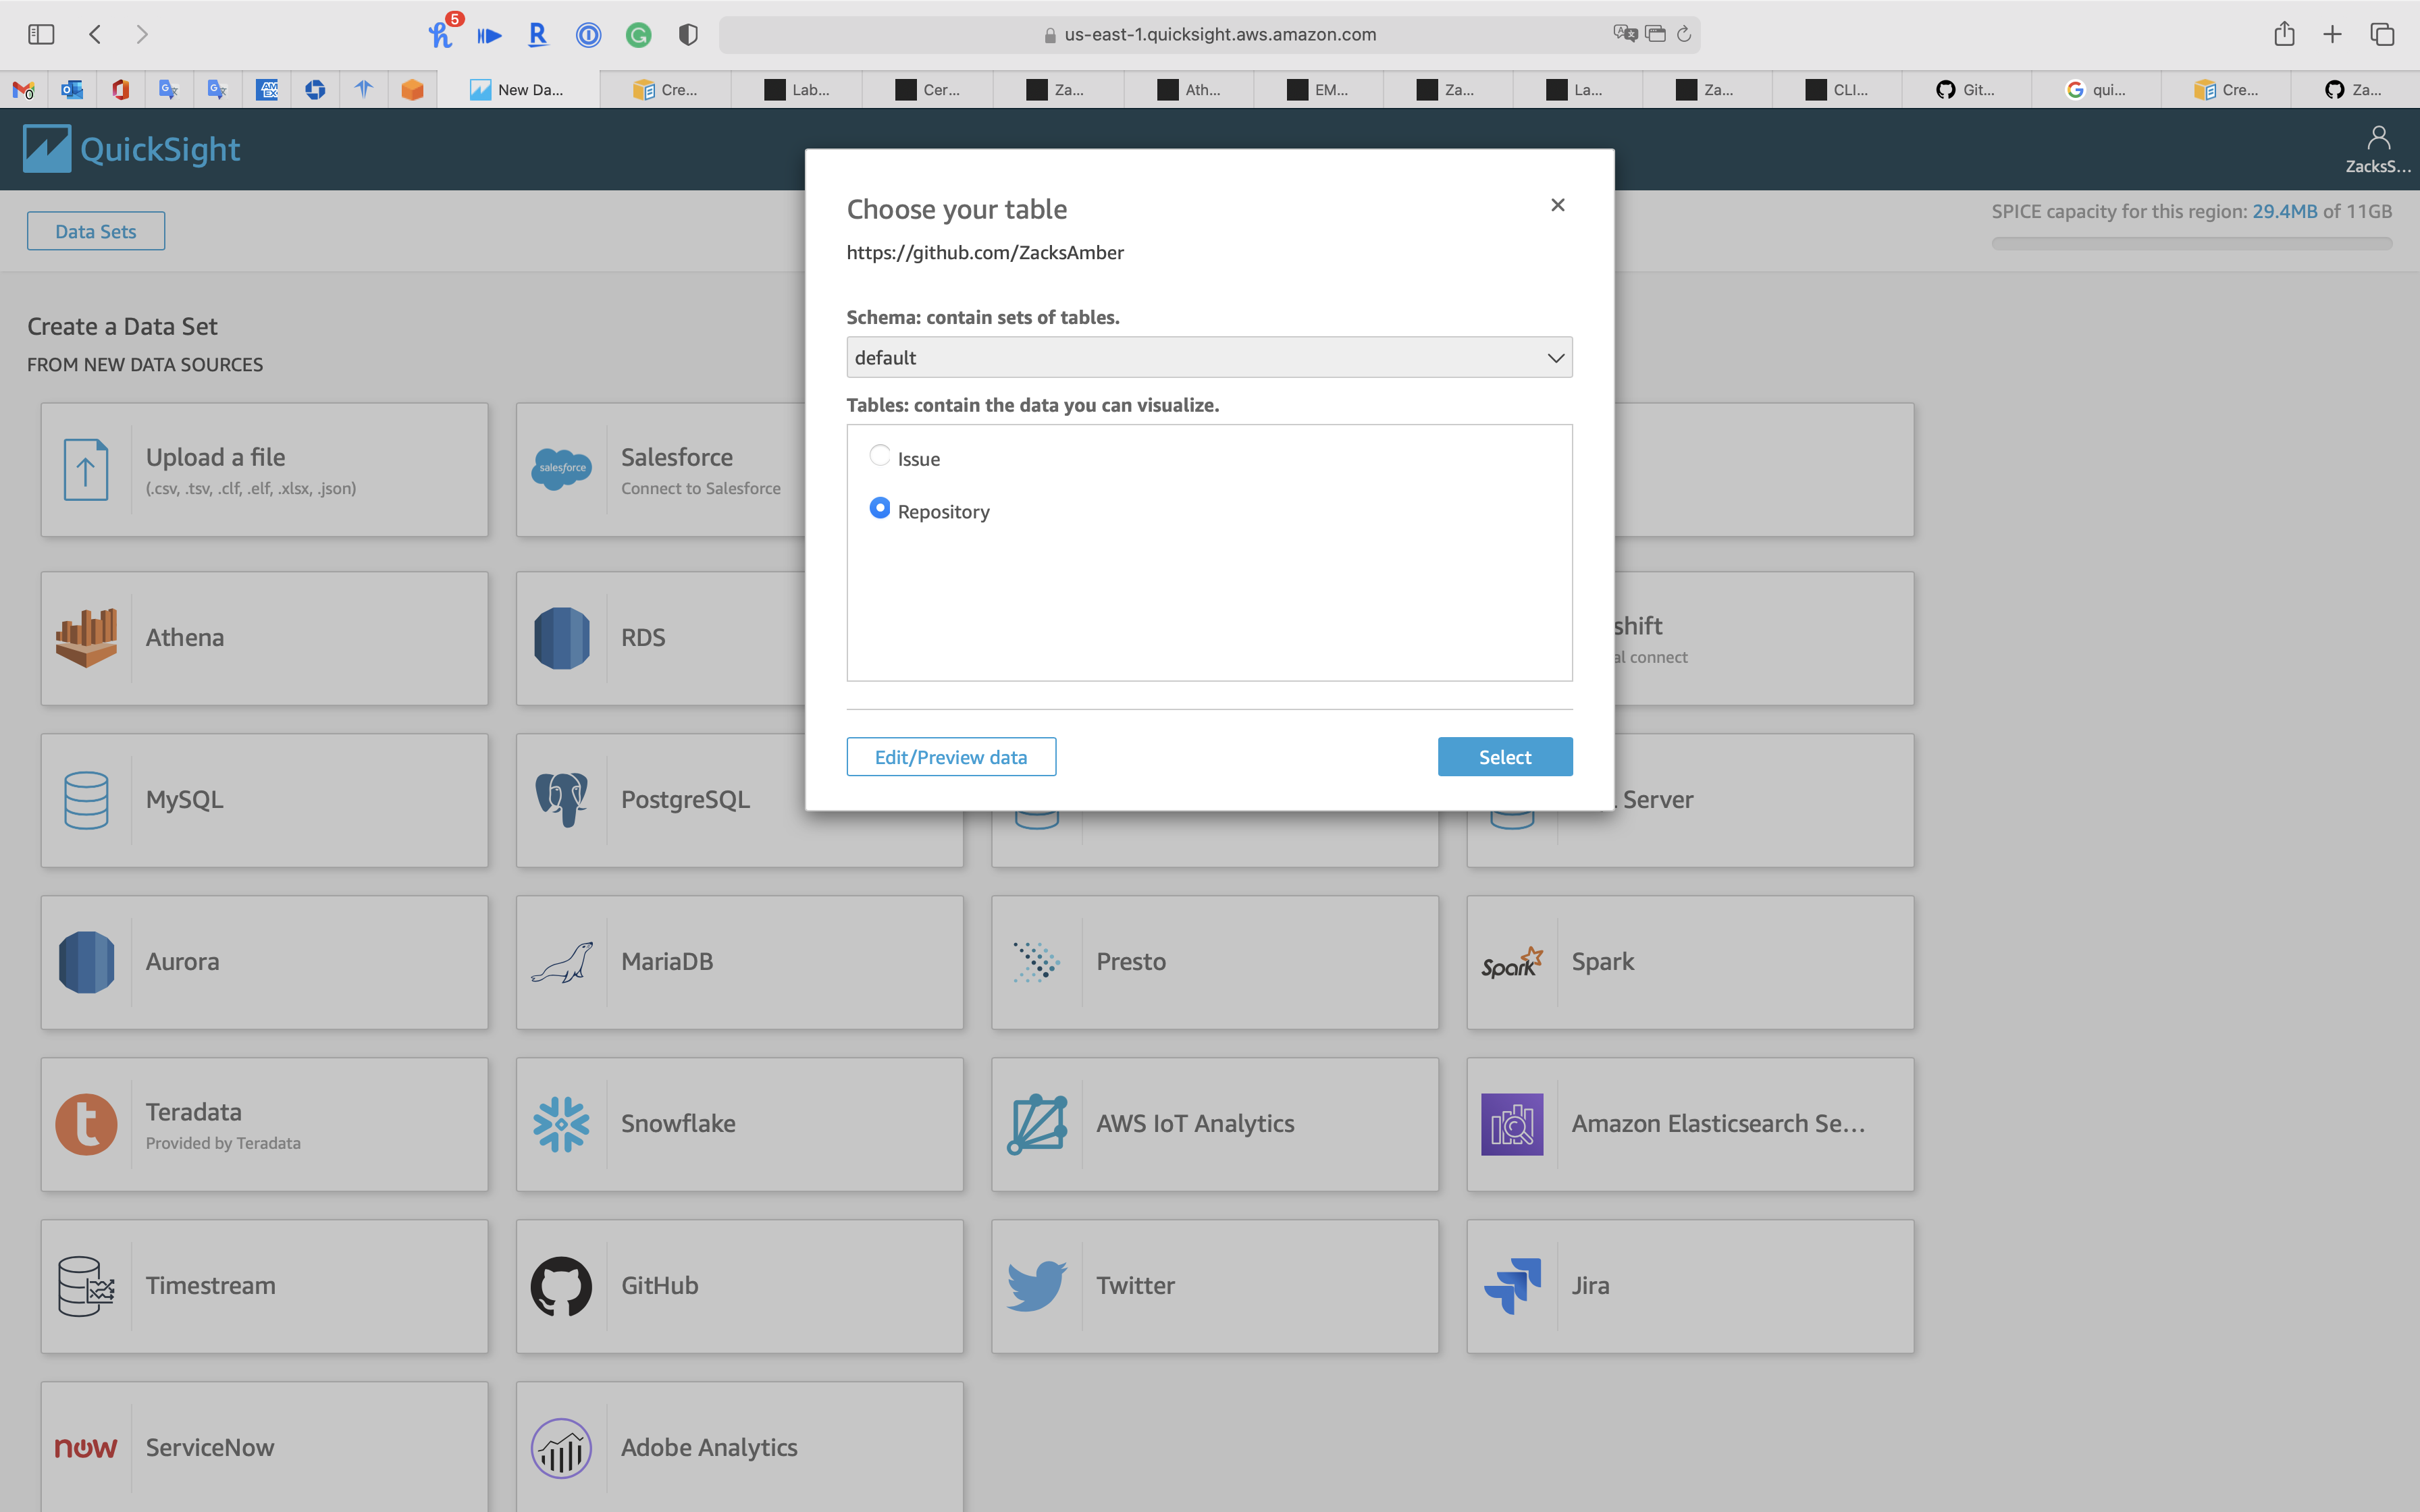Select the Issue table radio button

[880, 456]
